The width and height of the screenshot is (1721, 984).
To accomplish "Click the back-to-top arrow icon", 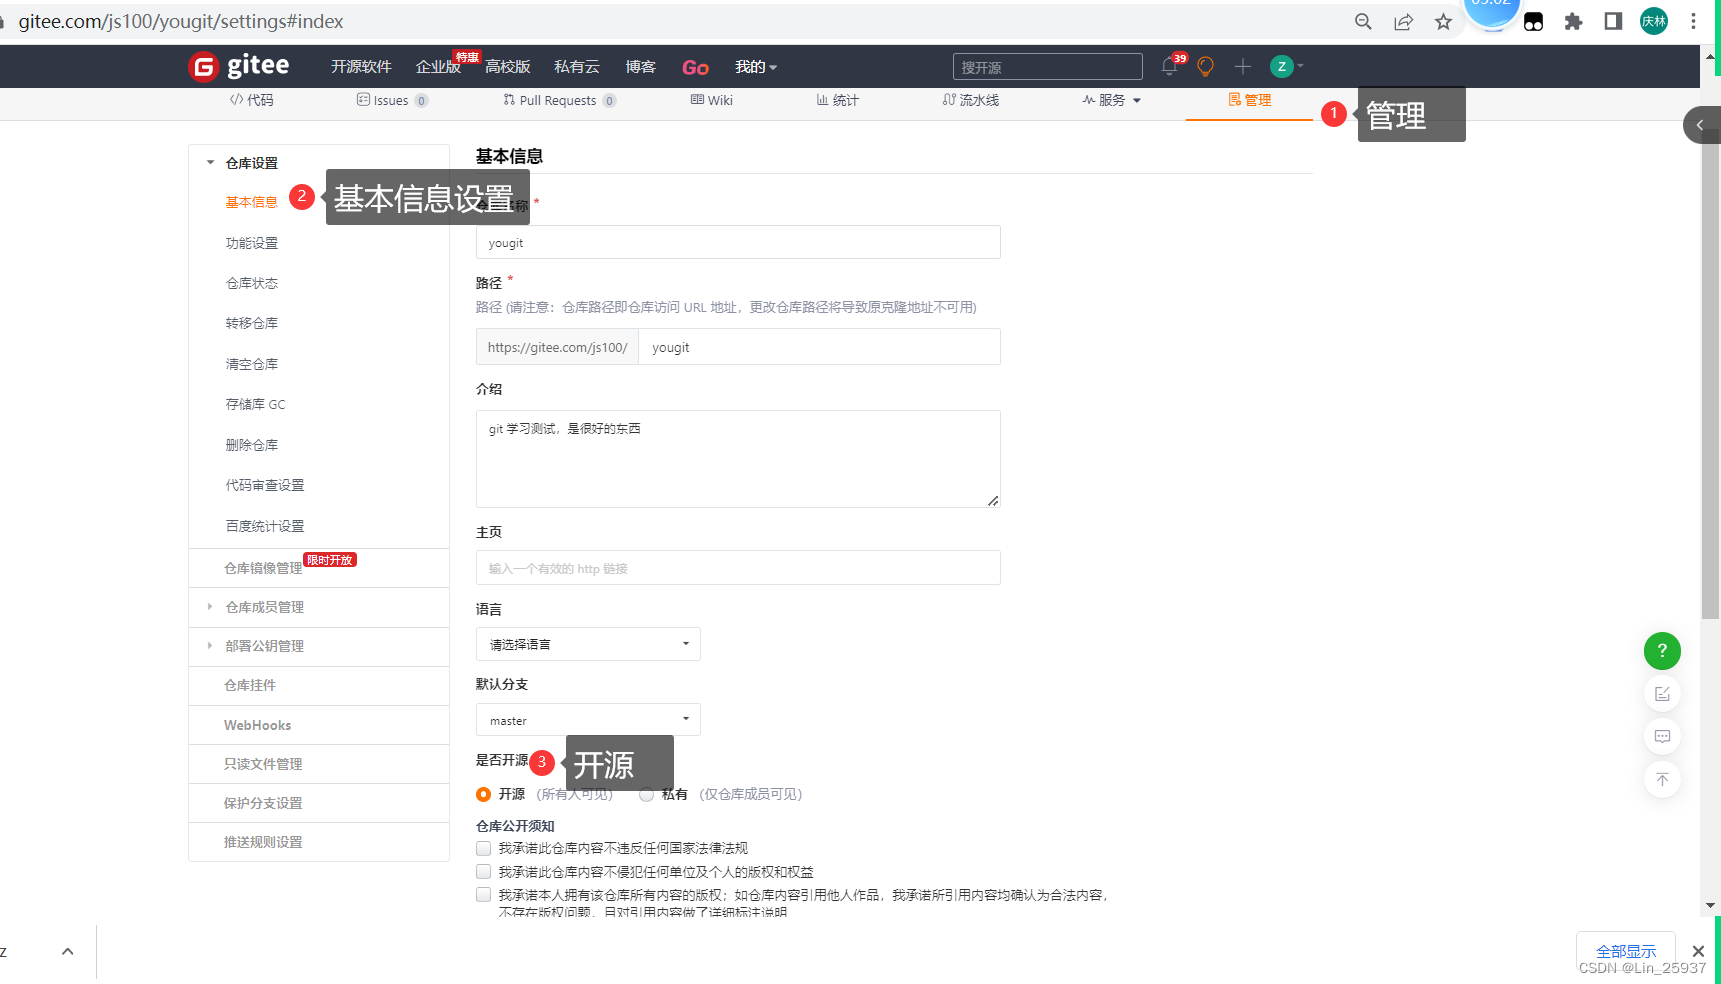I will coord(1662,780).
